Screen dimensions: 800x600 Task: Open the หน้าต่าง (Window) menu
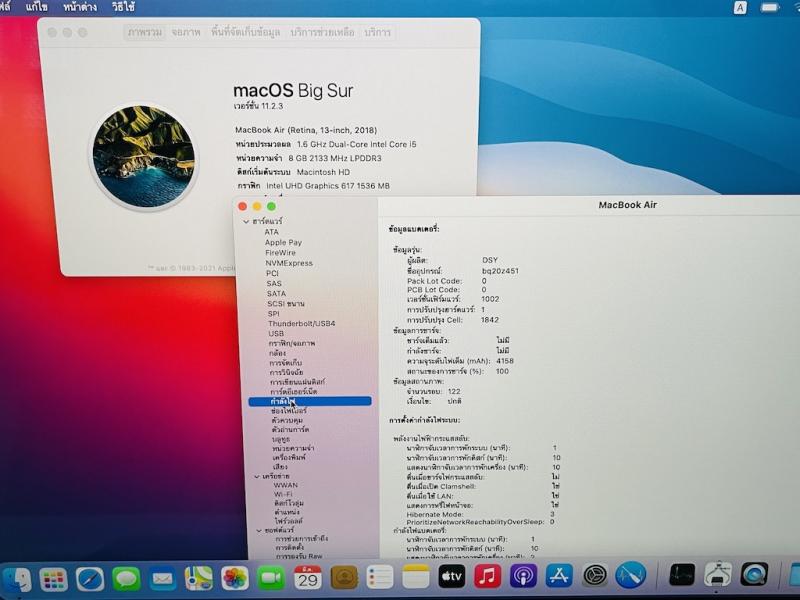[80, 7]
